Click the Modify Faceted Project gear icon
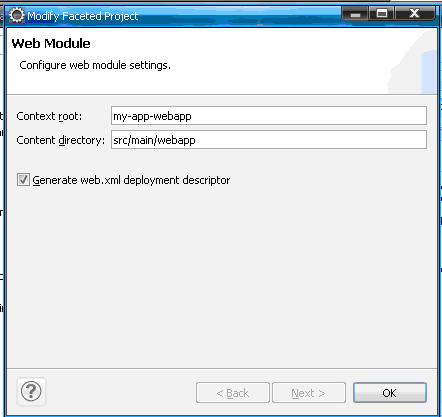This screenshot has height=417, width=442. point(16,15)
